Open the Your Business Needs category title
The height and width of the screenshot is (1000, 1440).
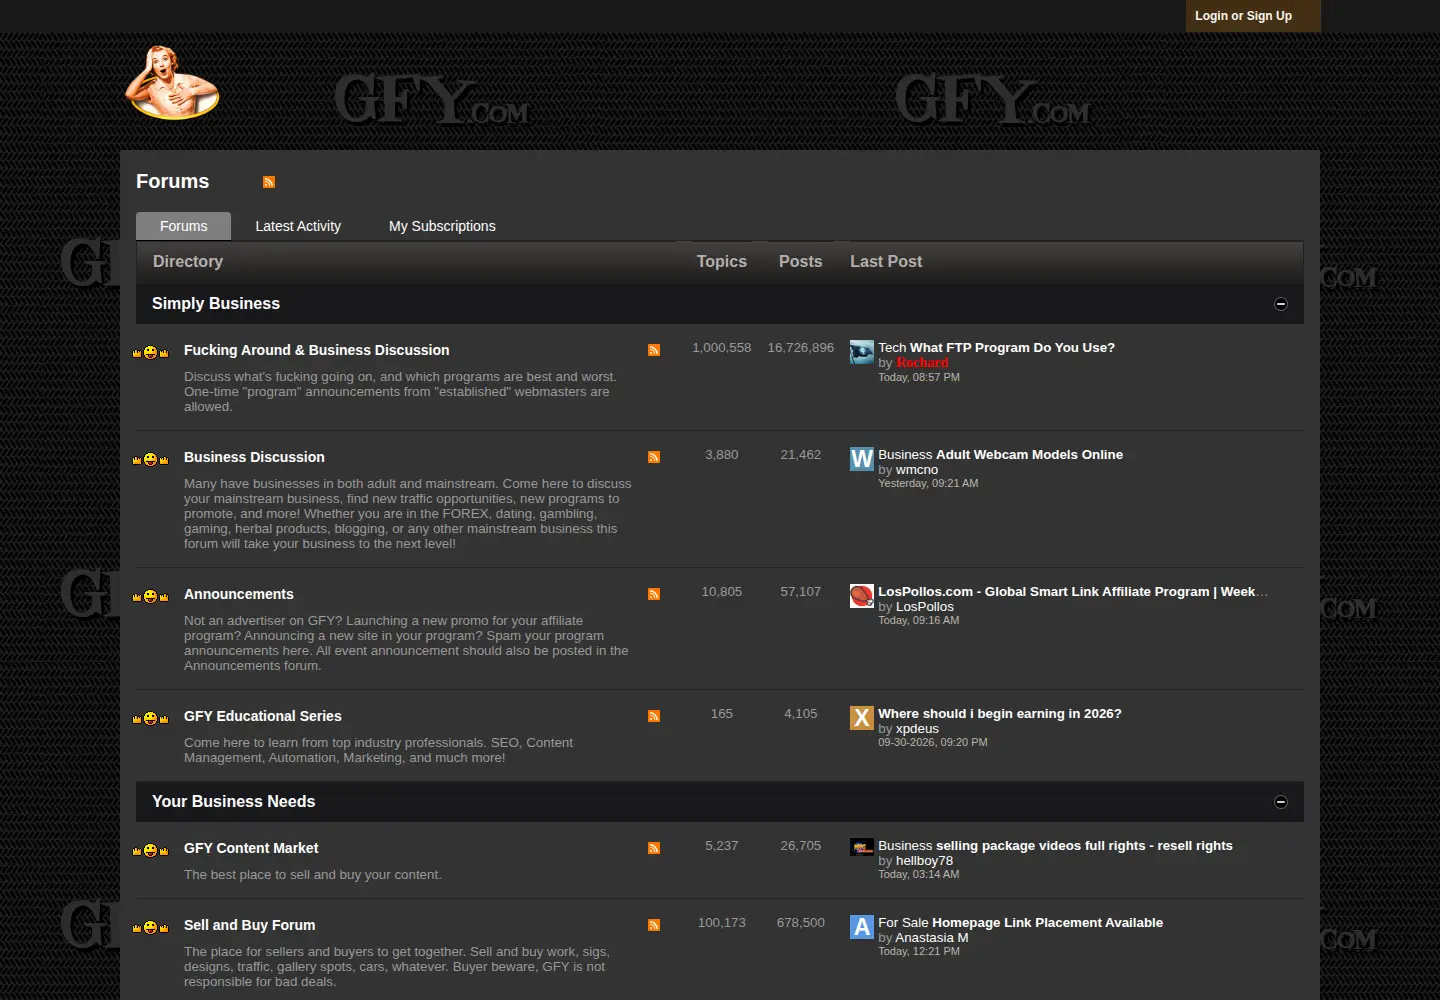(233, 802)
